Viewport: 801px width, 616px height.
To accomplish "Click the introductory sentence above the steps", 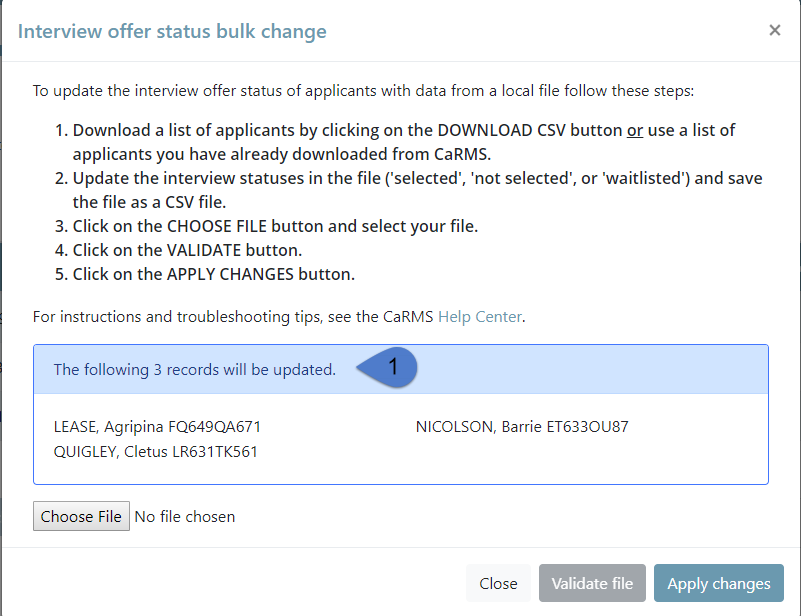I will tap(363, 91).
